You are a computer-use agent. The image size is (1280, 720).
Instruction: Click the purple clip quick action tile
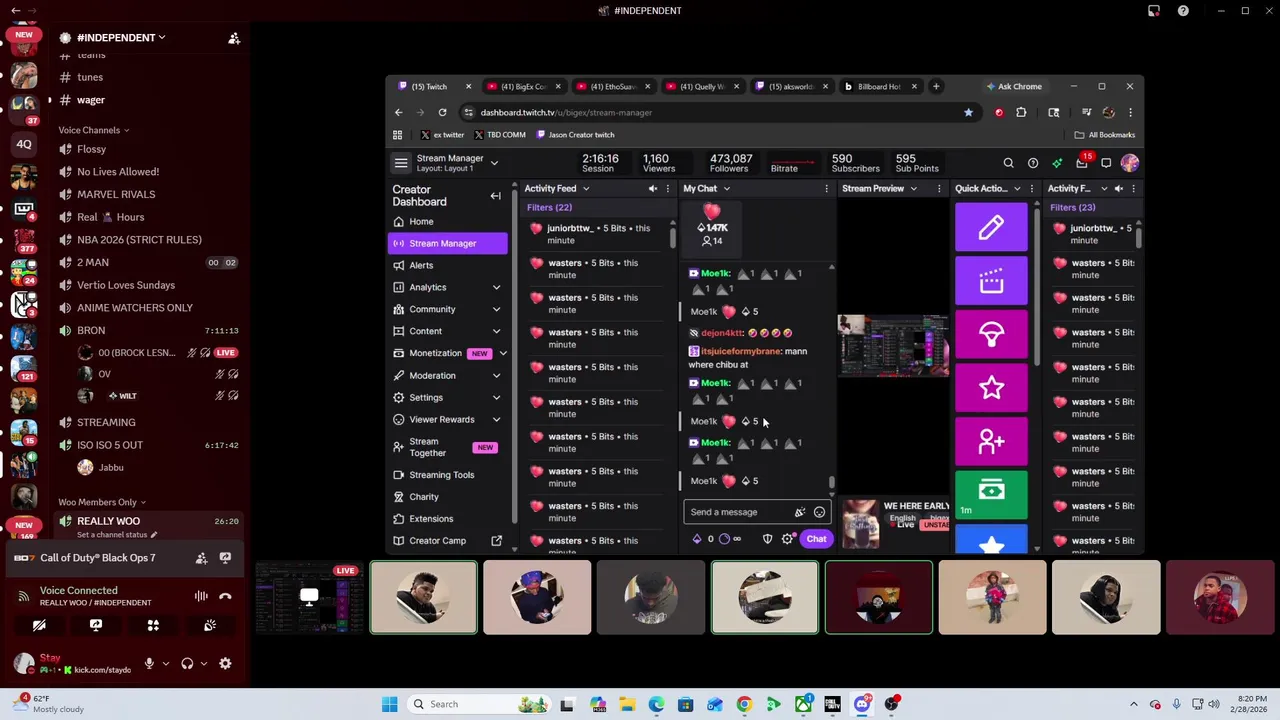(x=991, y=281)
